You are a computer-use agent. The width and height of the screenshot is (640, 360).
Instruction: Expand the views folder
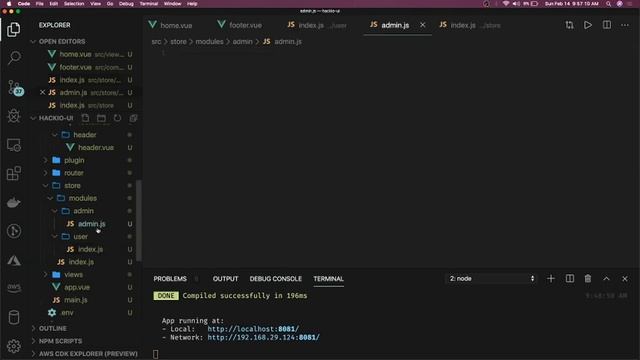point(45,275)
